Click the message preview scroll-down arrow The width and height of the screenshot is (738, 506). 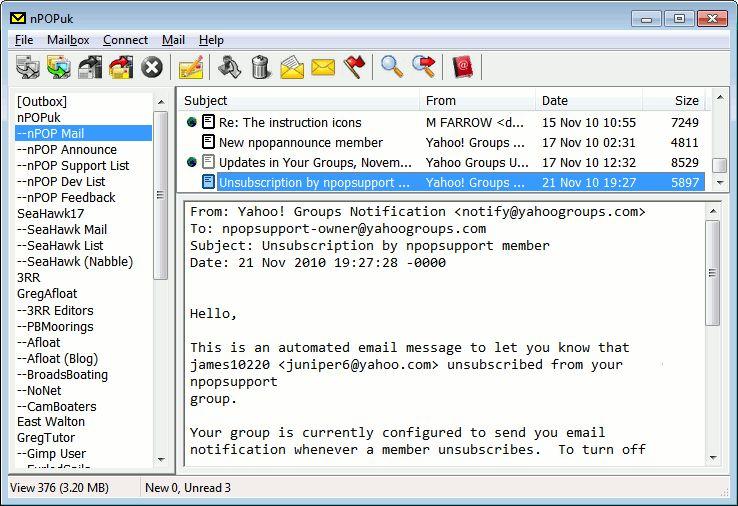coord(713,458)
